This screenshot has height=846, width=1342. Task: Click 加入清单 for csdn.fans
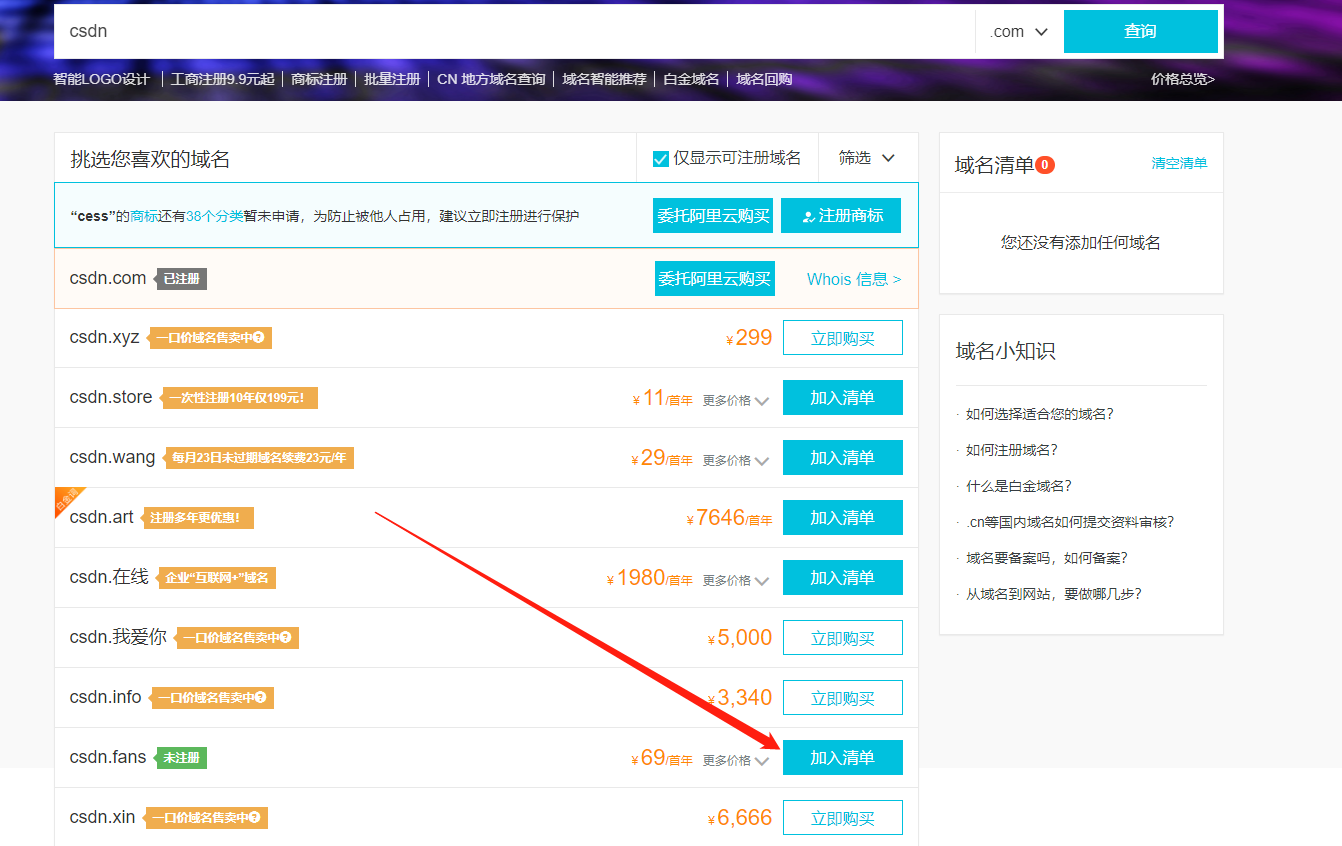tap(842, 757)
